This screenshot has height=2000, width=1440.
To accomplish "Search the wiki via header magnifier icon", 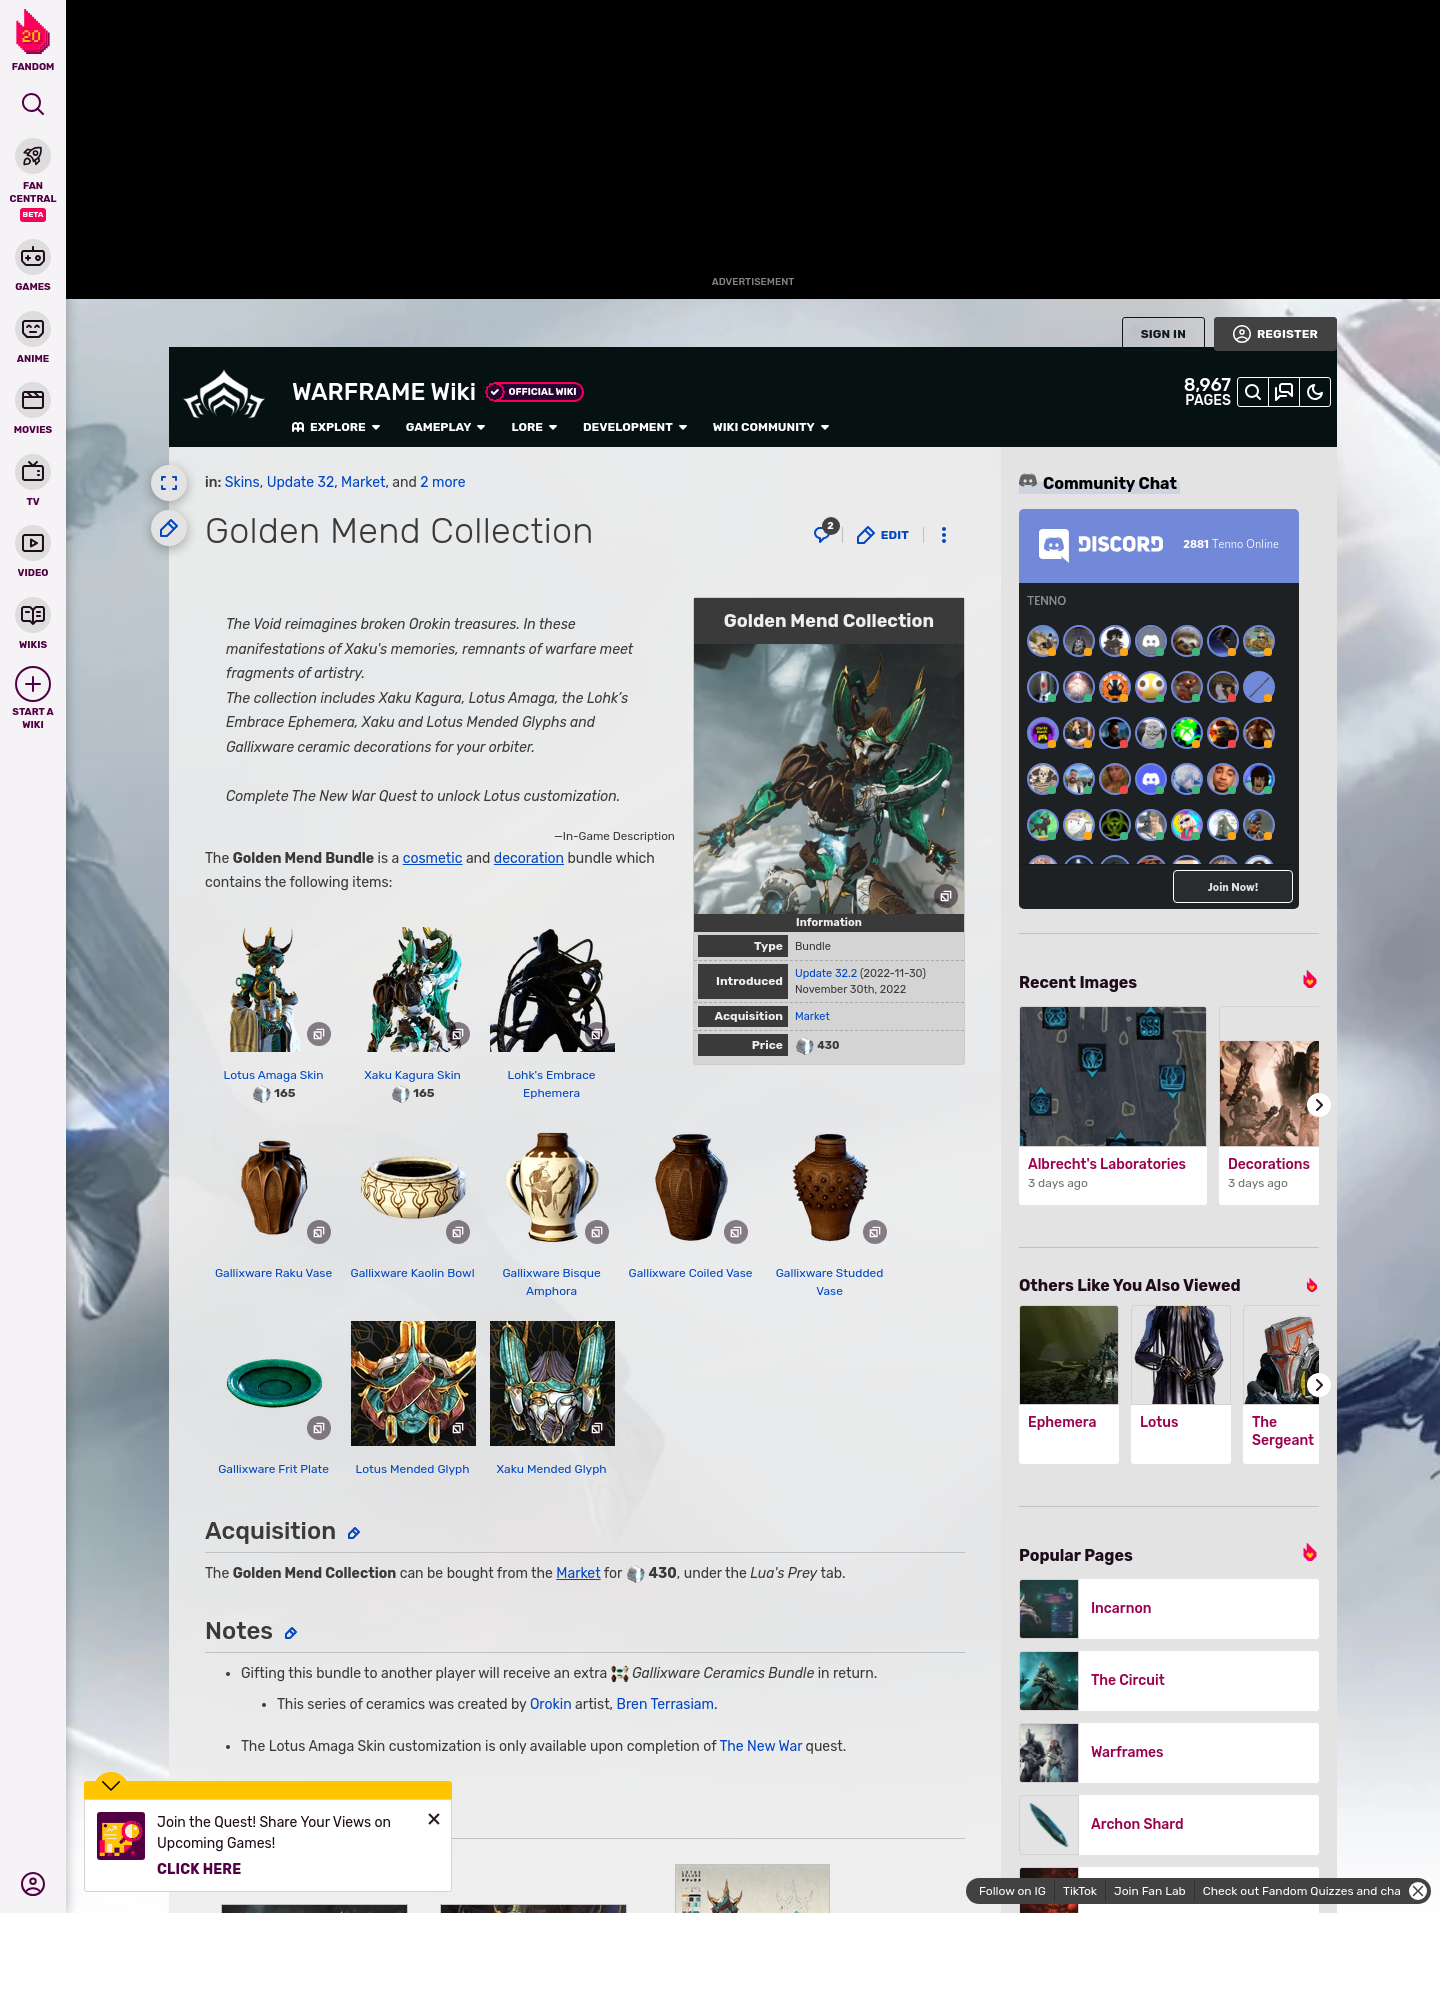I will coord(1253,392).
